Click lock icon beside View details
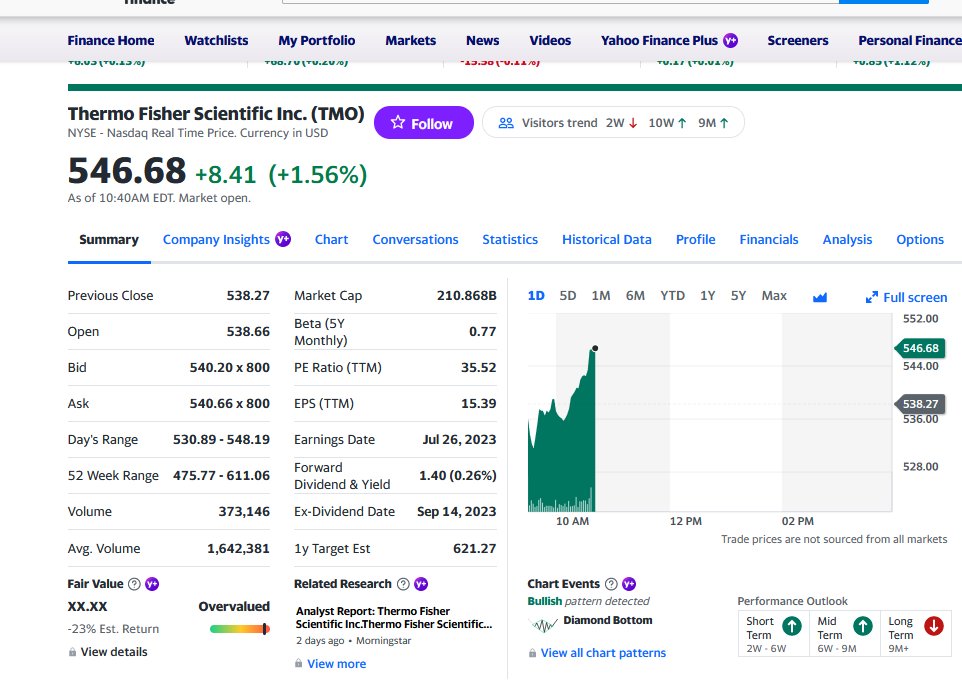 coord(72,652)
